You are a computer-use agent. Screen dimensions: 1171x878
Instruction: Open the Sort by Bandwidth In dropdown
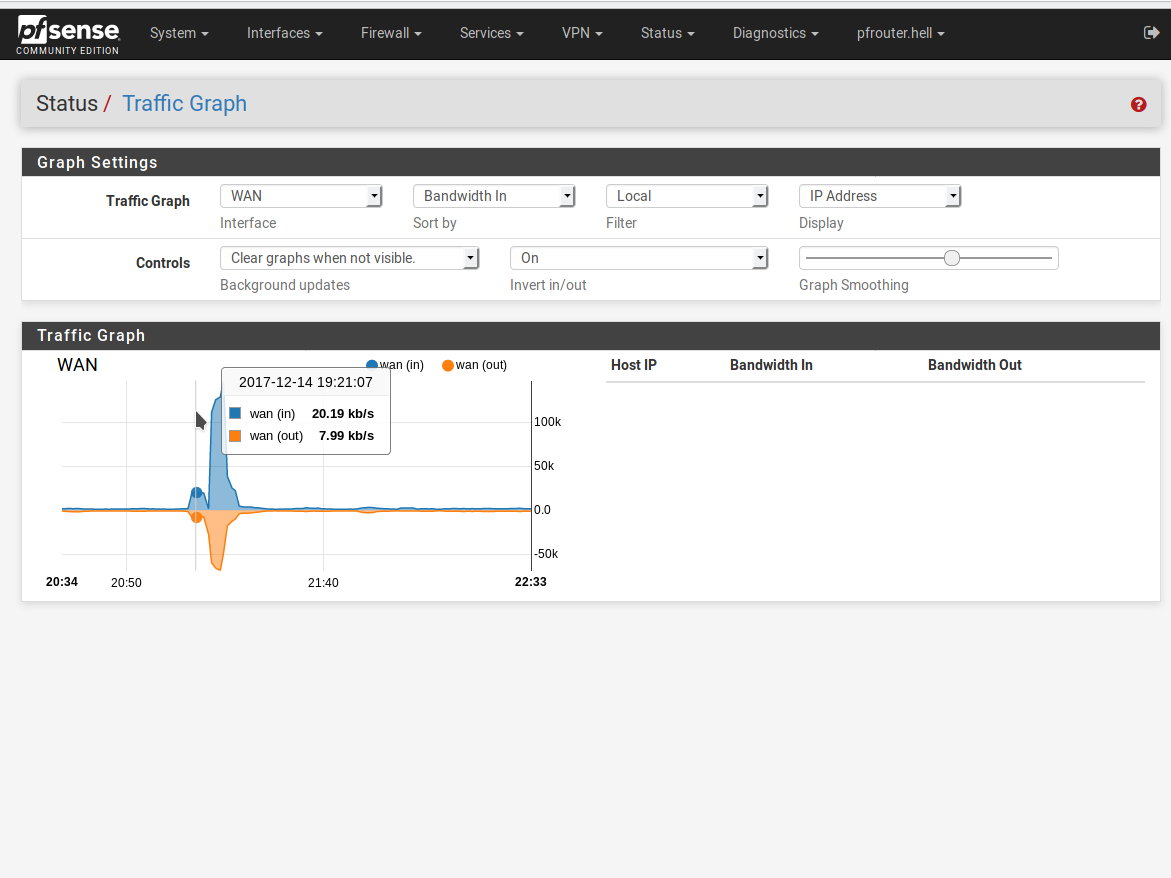[494, 196]
